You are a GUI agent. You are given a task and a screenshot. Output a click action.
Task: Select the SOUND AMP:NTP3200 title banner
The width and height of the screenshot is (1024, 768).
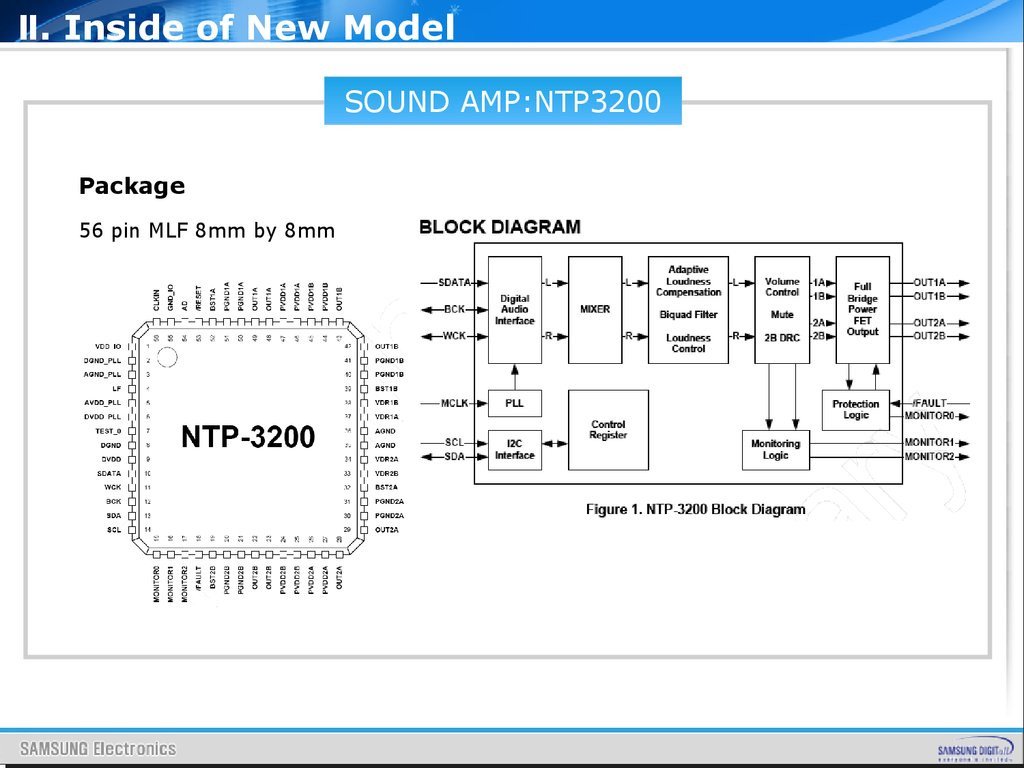point(502,101)
